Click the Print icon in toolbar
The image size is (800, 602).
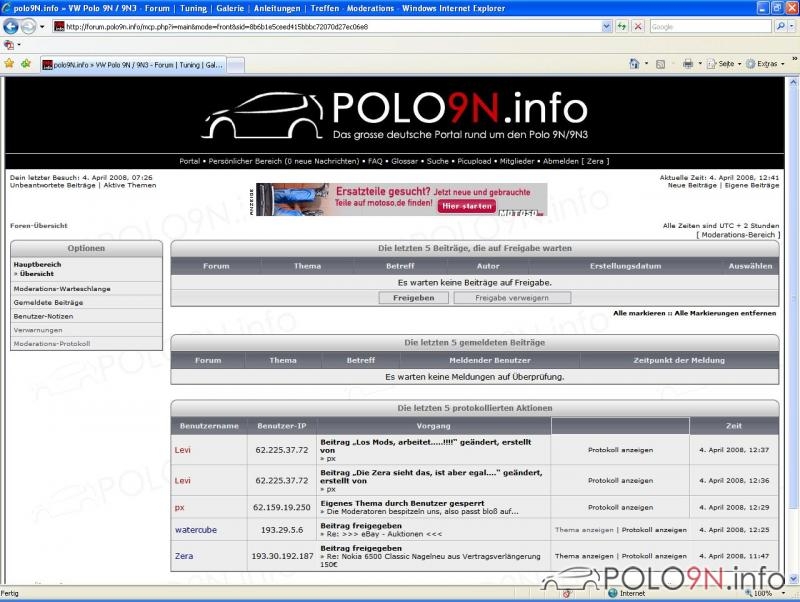point(687,63)
